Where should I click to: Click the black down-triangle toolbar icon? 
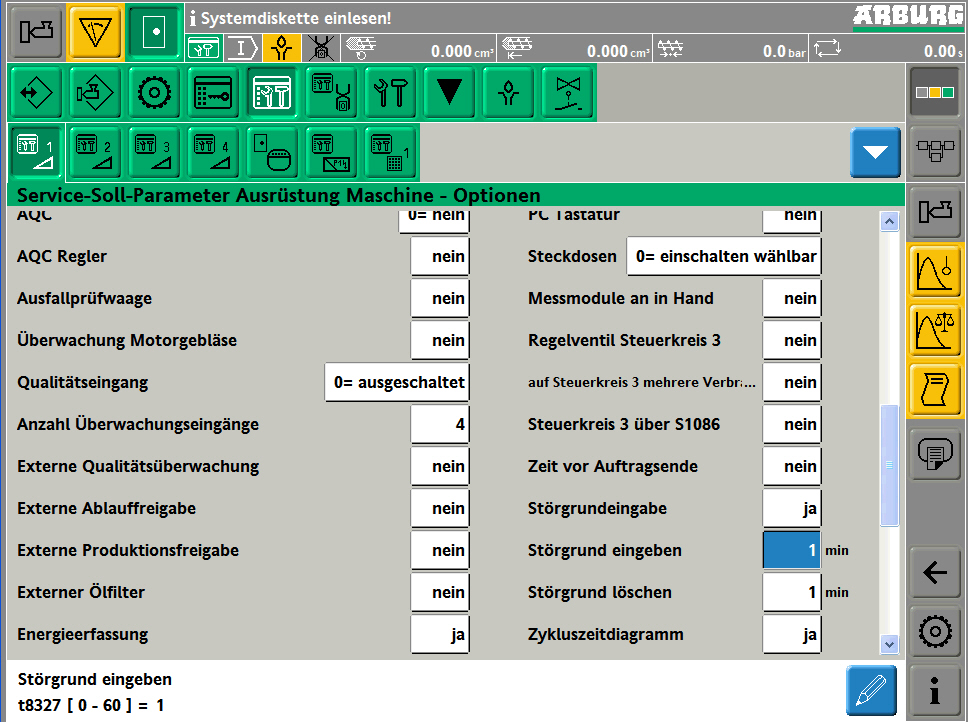click(450, 93)
